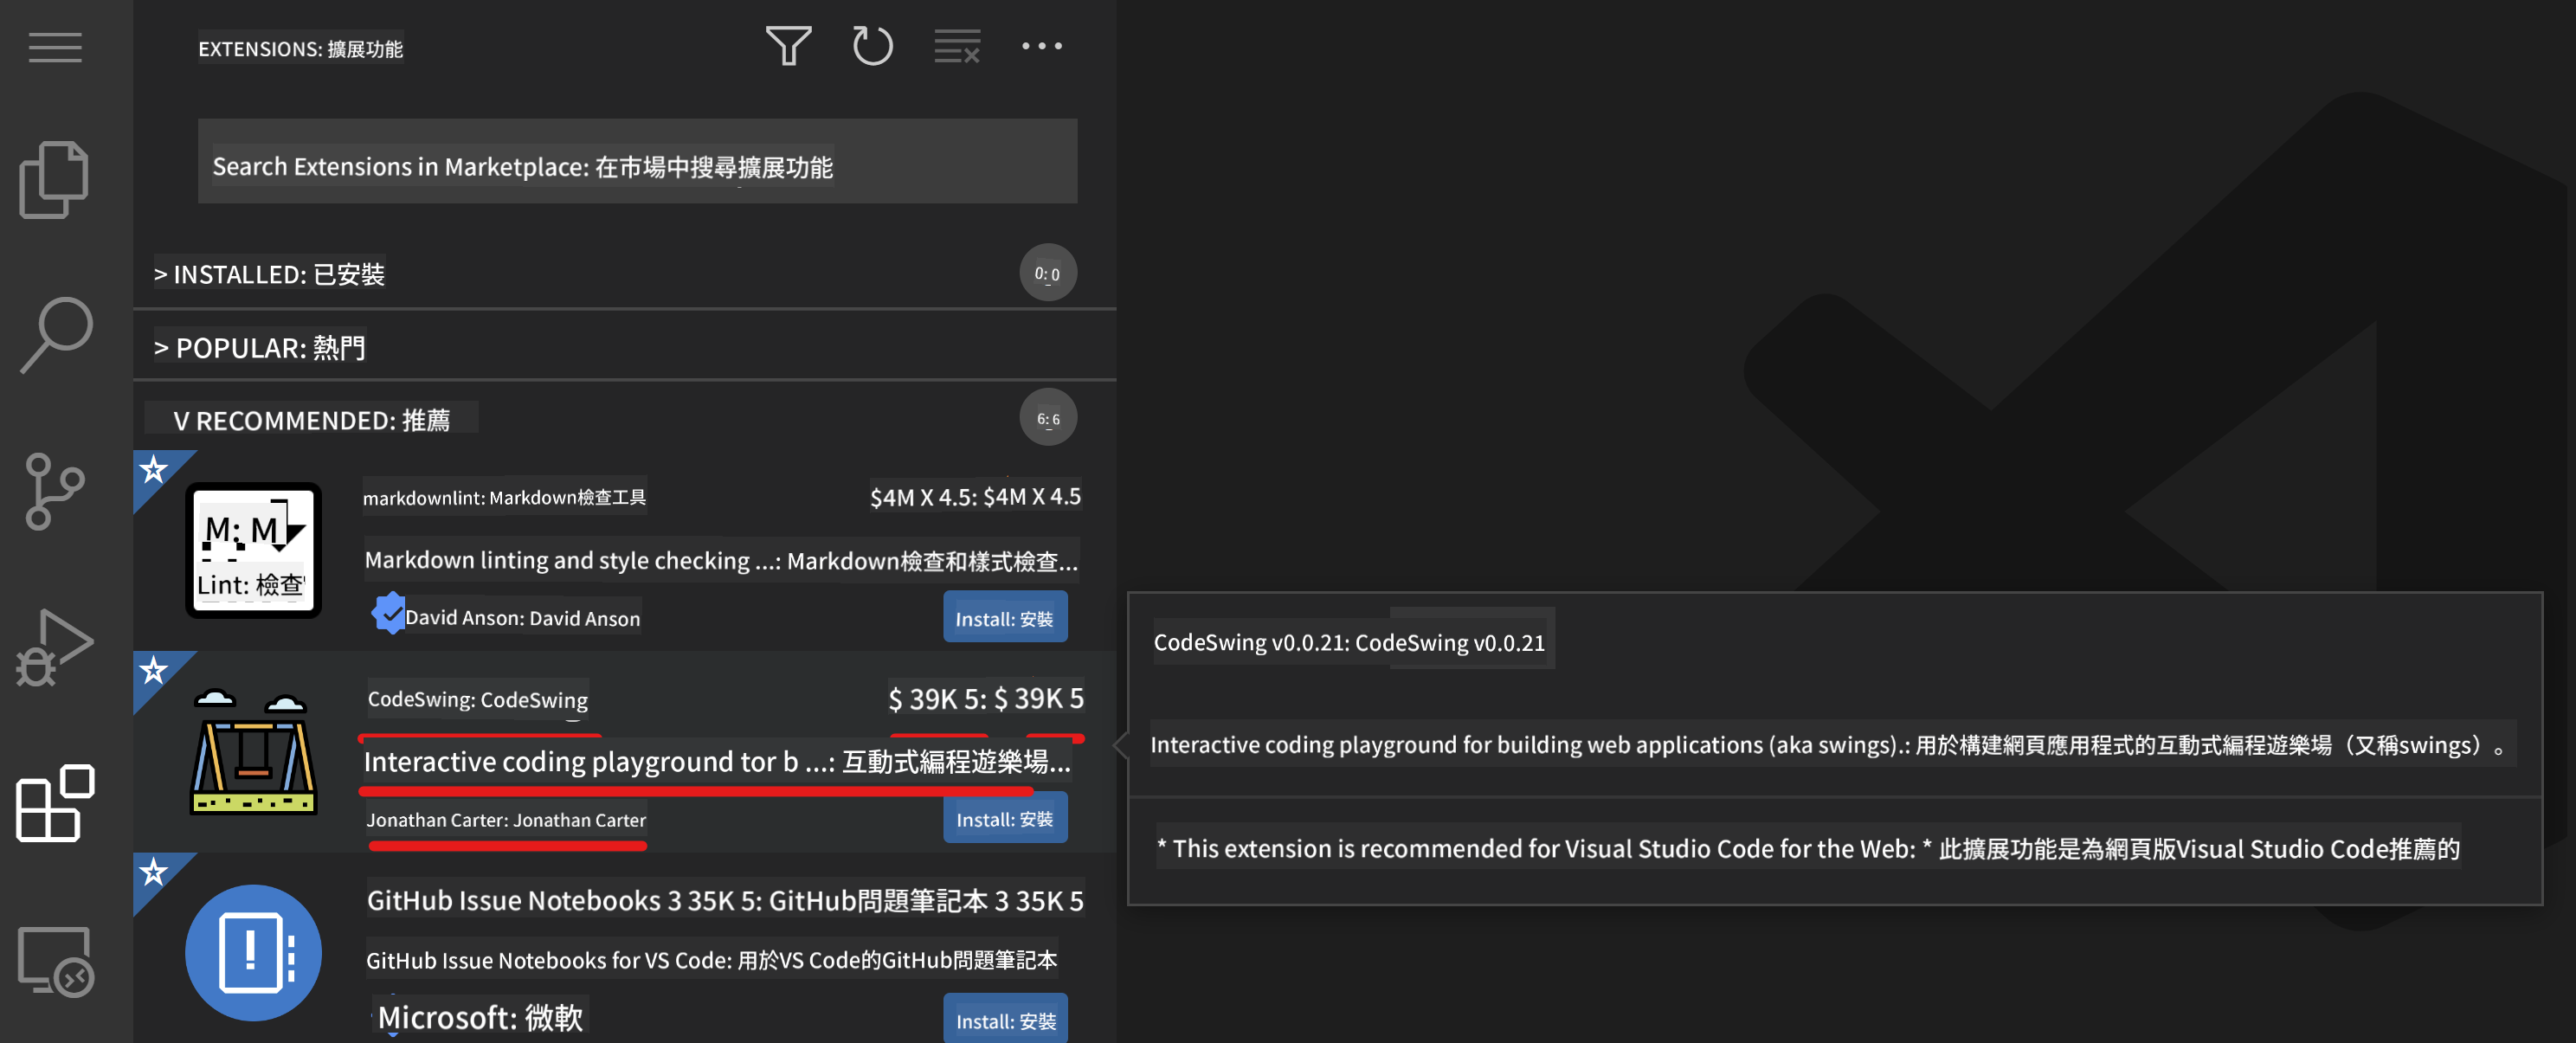
Task: Click the recommended star badge on CodeSwing
Action: (154, 670)
